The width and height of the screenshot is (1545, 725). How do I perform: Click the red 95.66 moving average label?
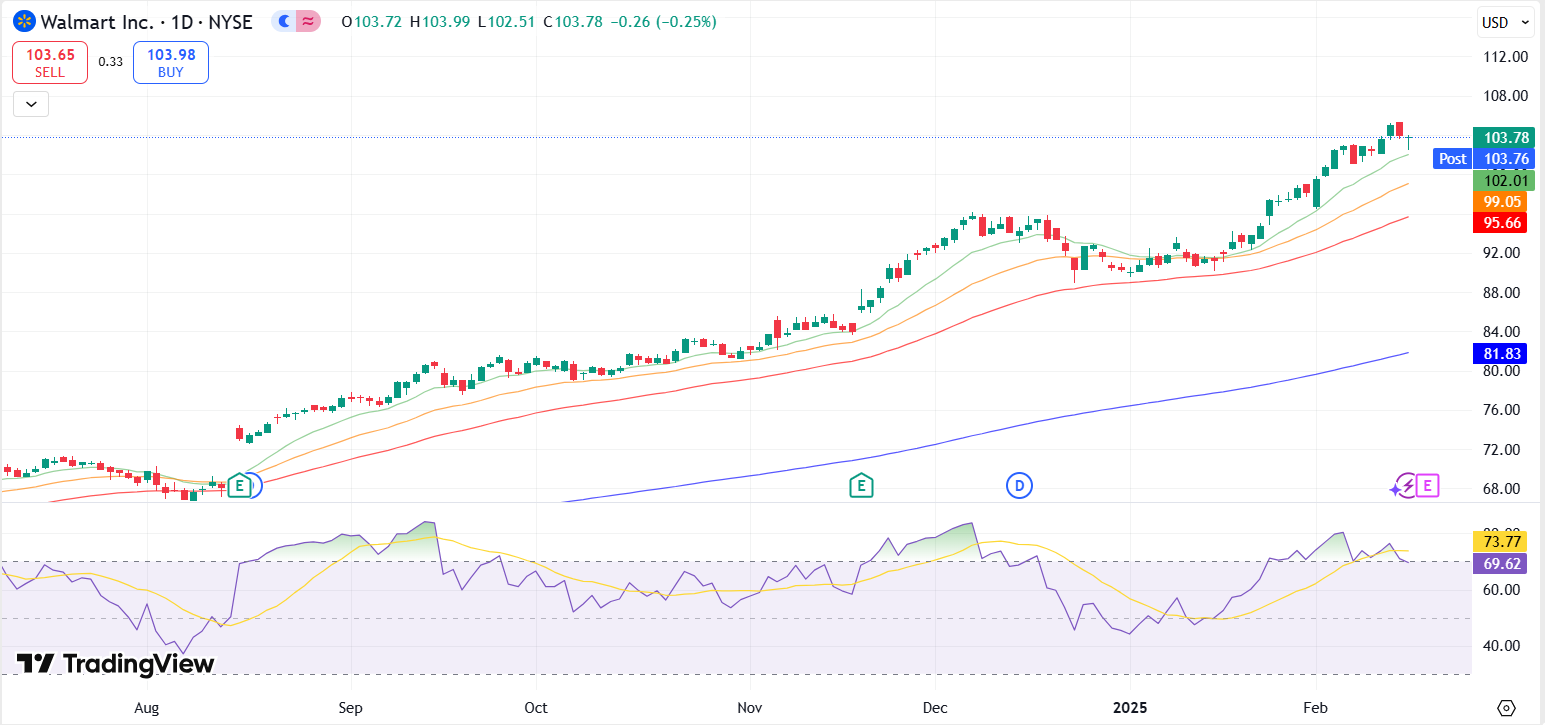tap(1500, 223)
